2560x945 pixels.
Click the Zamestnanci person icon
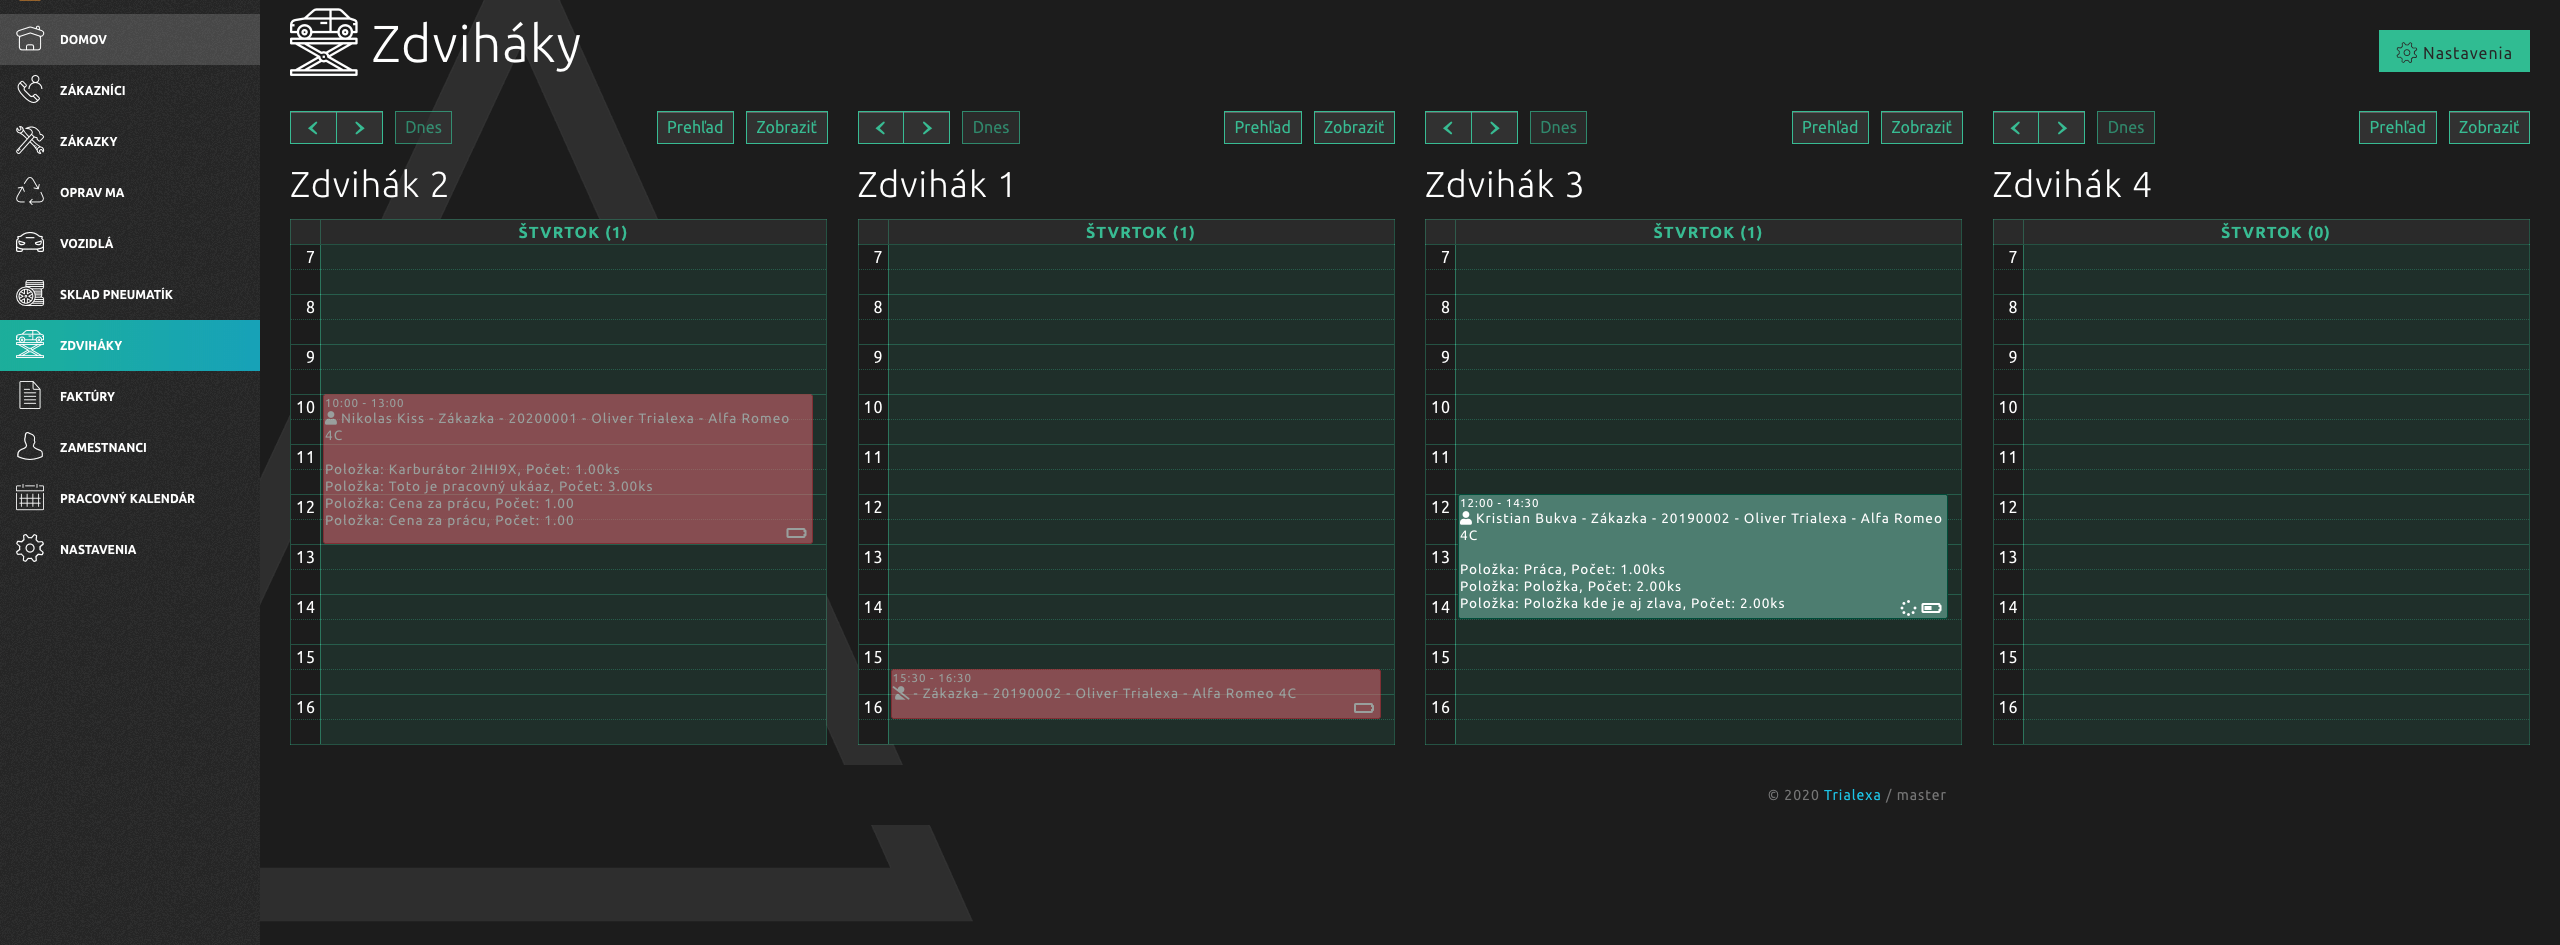coord(30,447)
